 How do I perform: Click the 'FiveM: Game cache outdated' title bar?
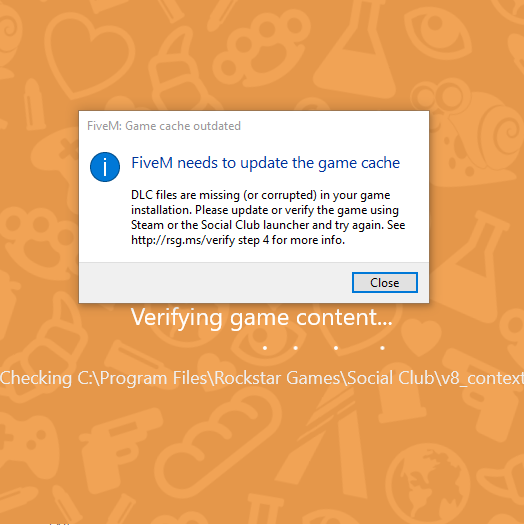(x=254, y=126)
